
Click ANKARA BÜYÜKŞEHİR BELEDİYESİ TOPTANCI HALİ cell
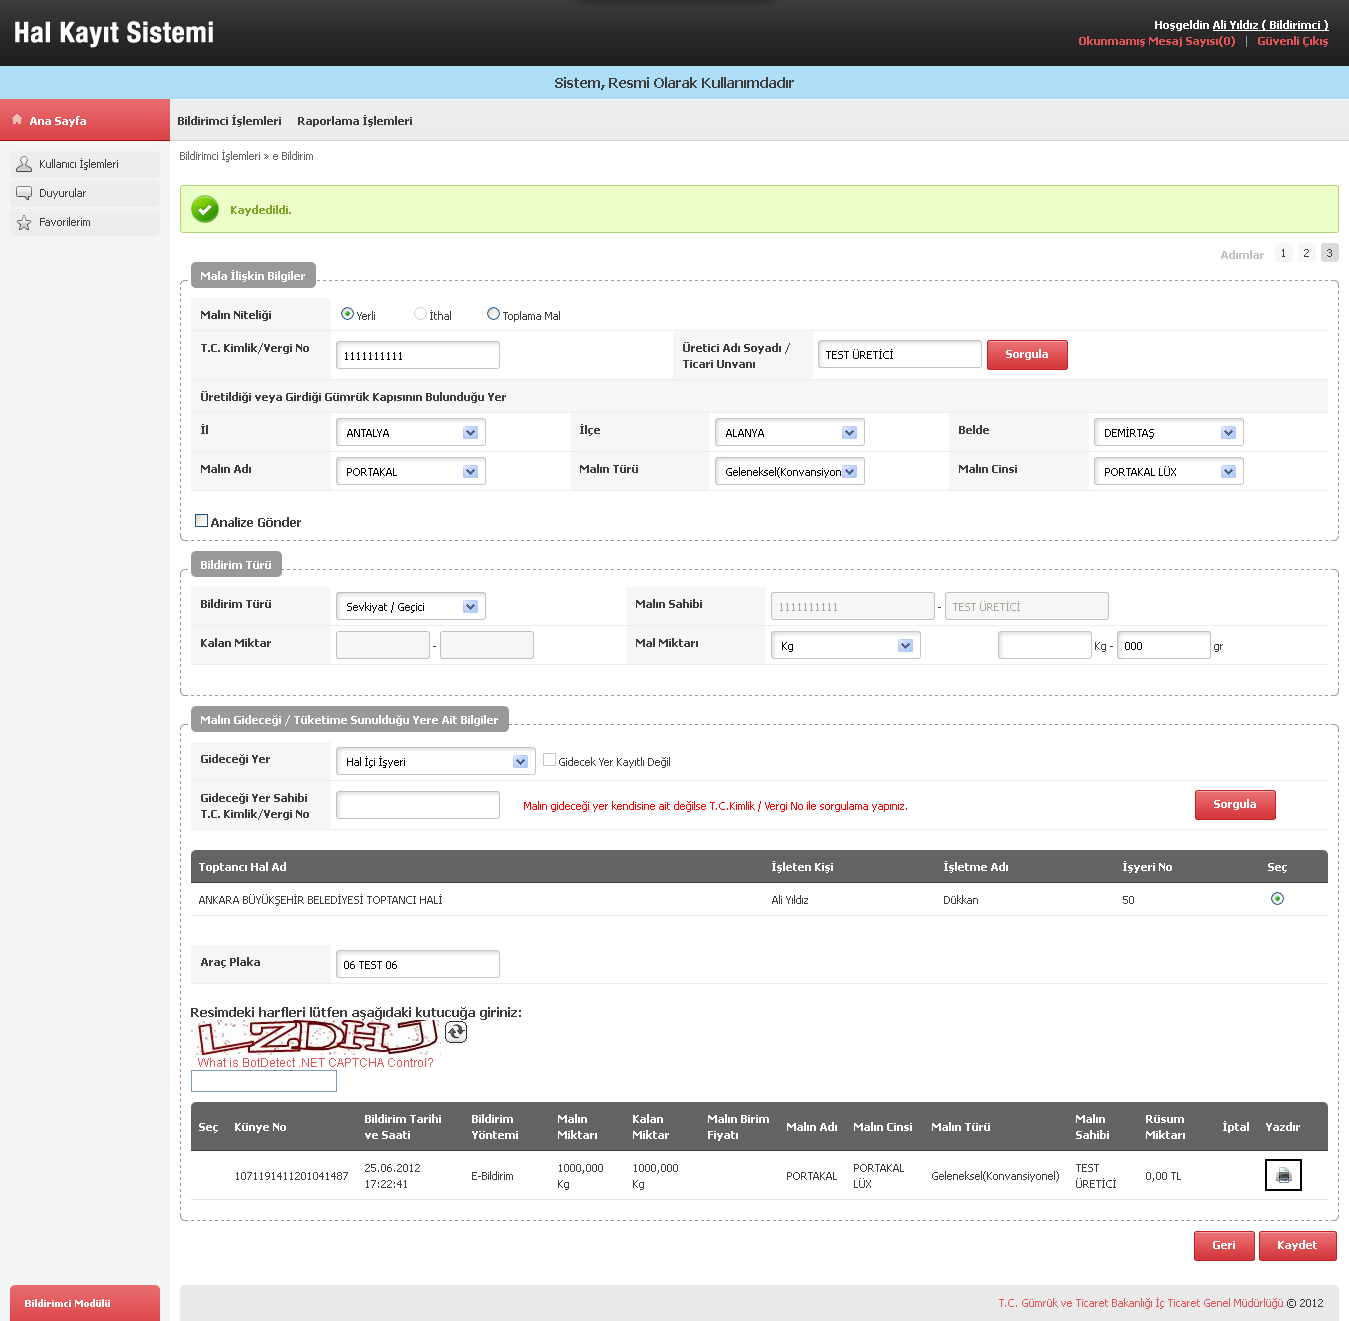point(320,900)
